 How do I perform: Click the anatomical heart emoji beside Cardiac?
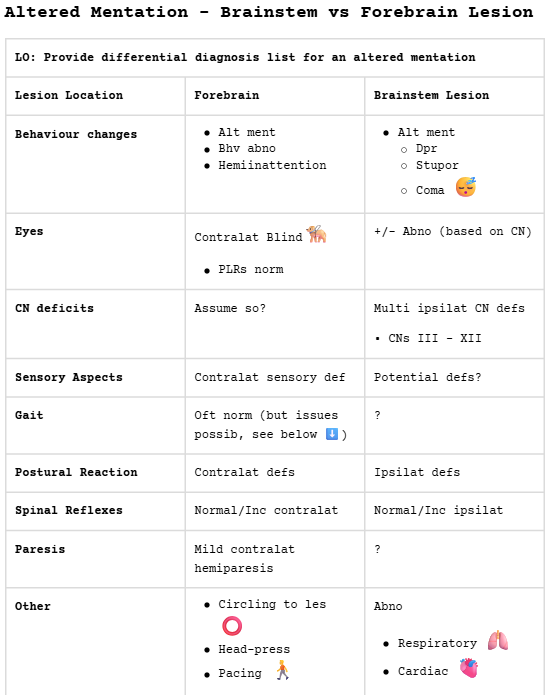coord(469,668)
